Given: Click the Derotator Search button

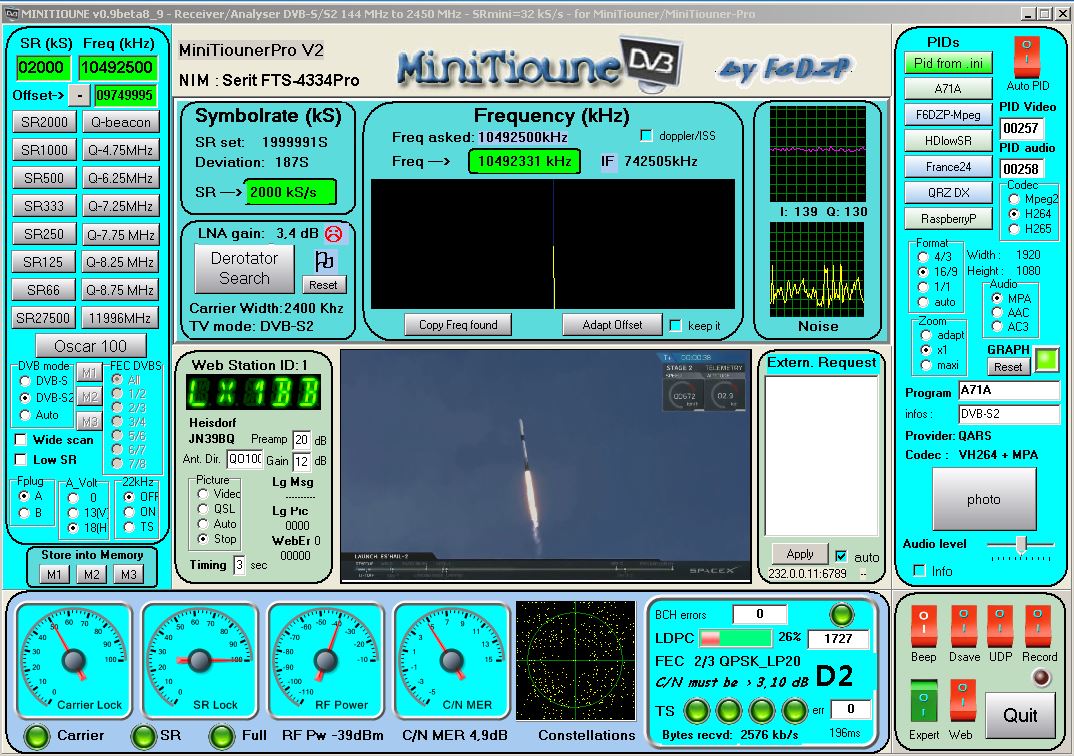Looking at the screenshot, I should pos(245,268).
